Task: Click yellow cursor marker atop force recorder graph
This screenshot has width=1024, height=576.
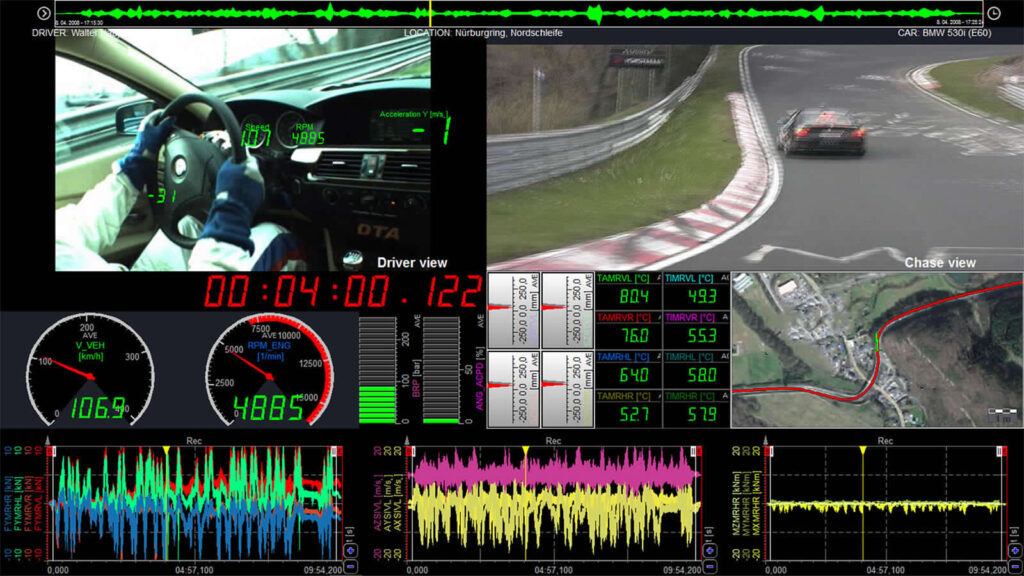Action: (x=165, y=452)
